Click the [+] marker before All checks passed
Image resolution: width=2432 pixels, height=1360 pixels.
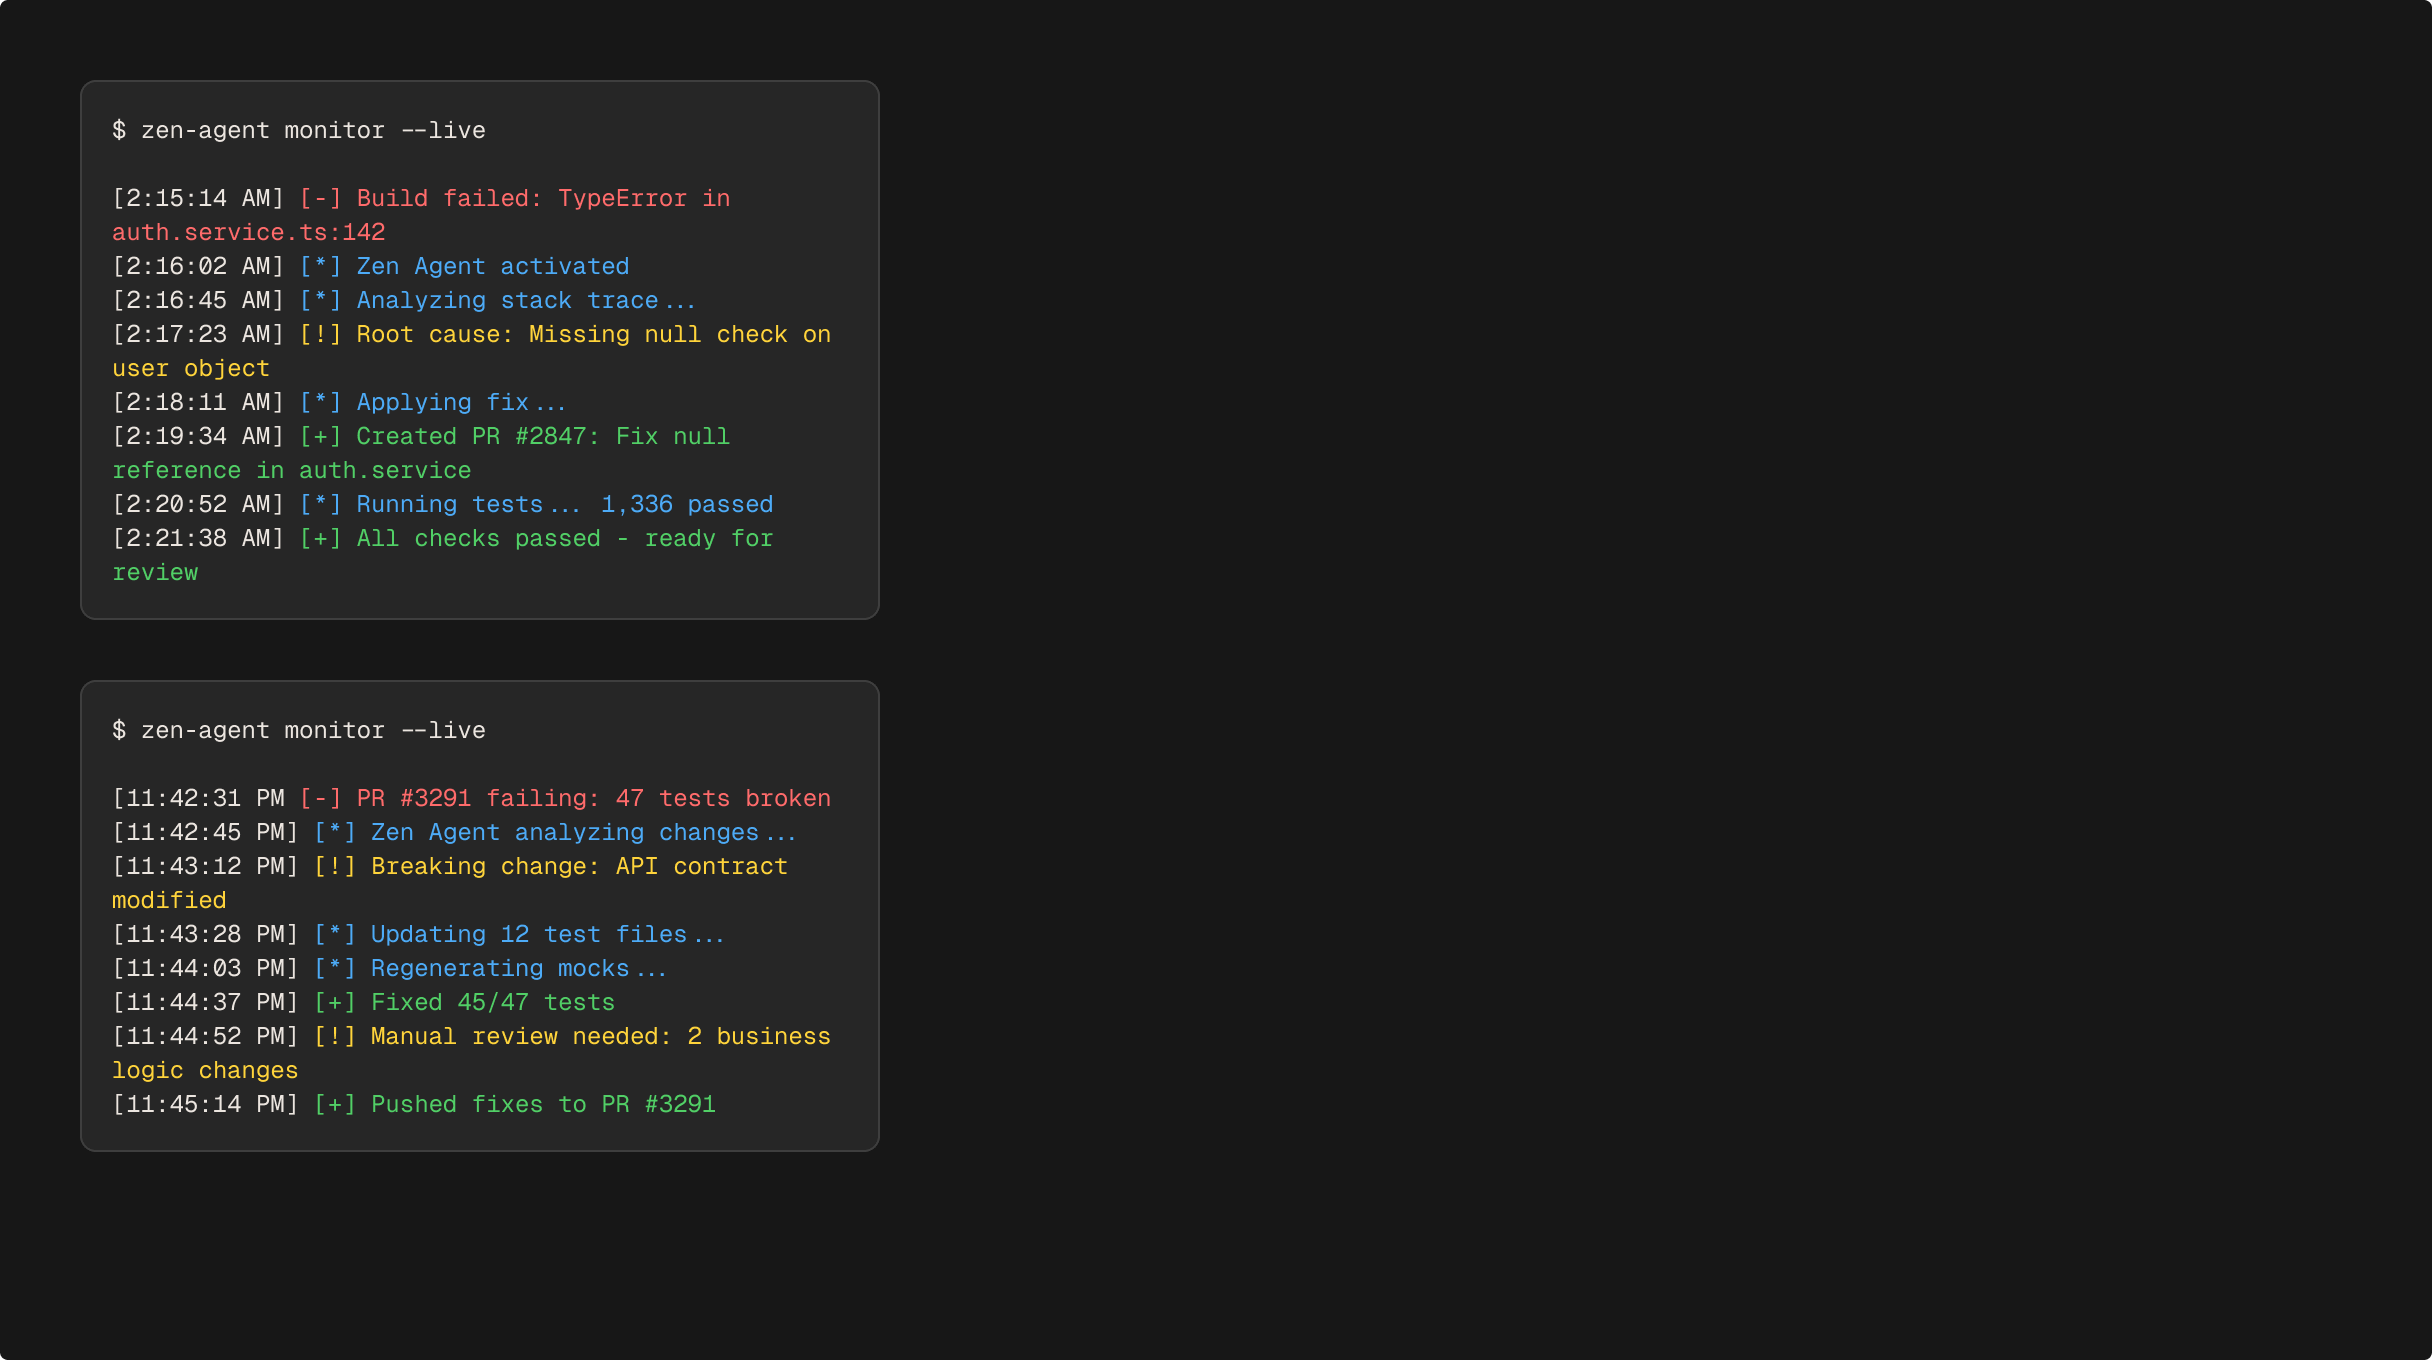(320, 538)
